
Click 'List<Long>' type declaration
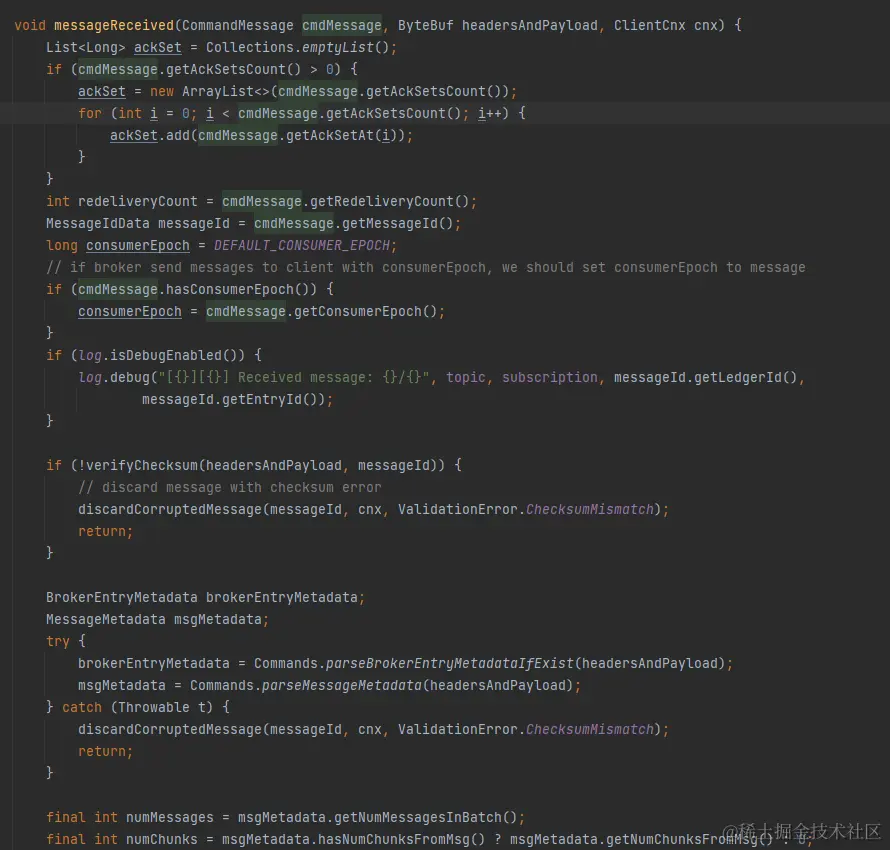[x=86, y=48]
